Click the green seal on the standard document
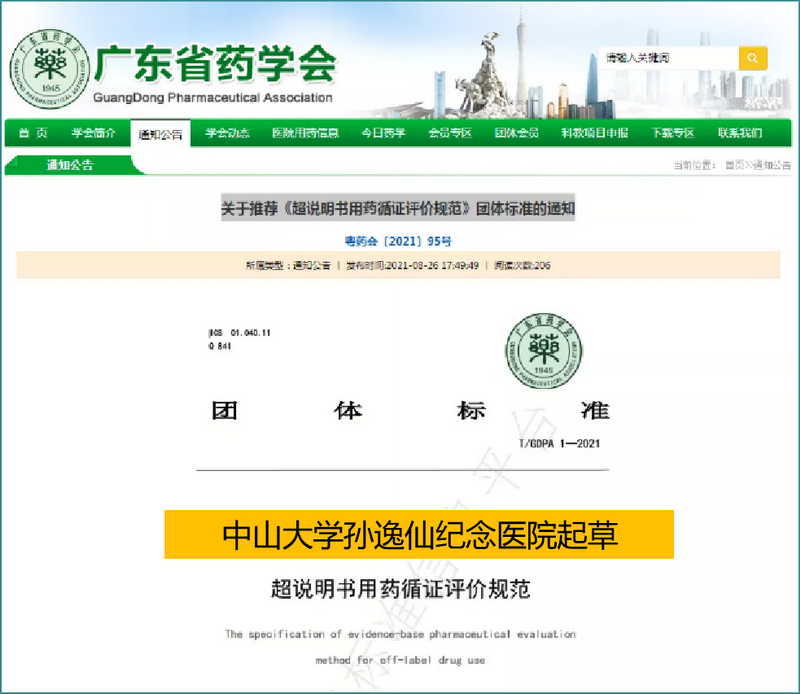 (x=543, y=349)
